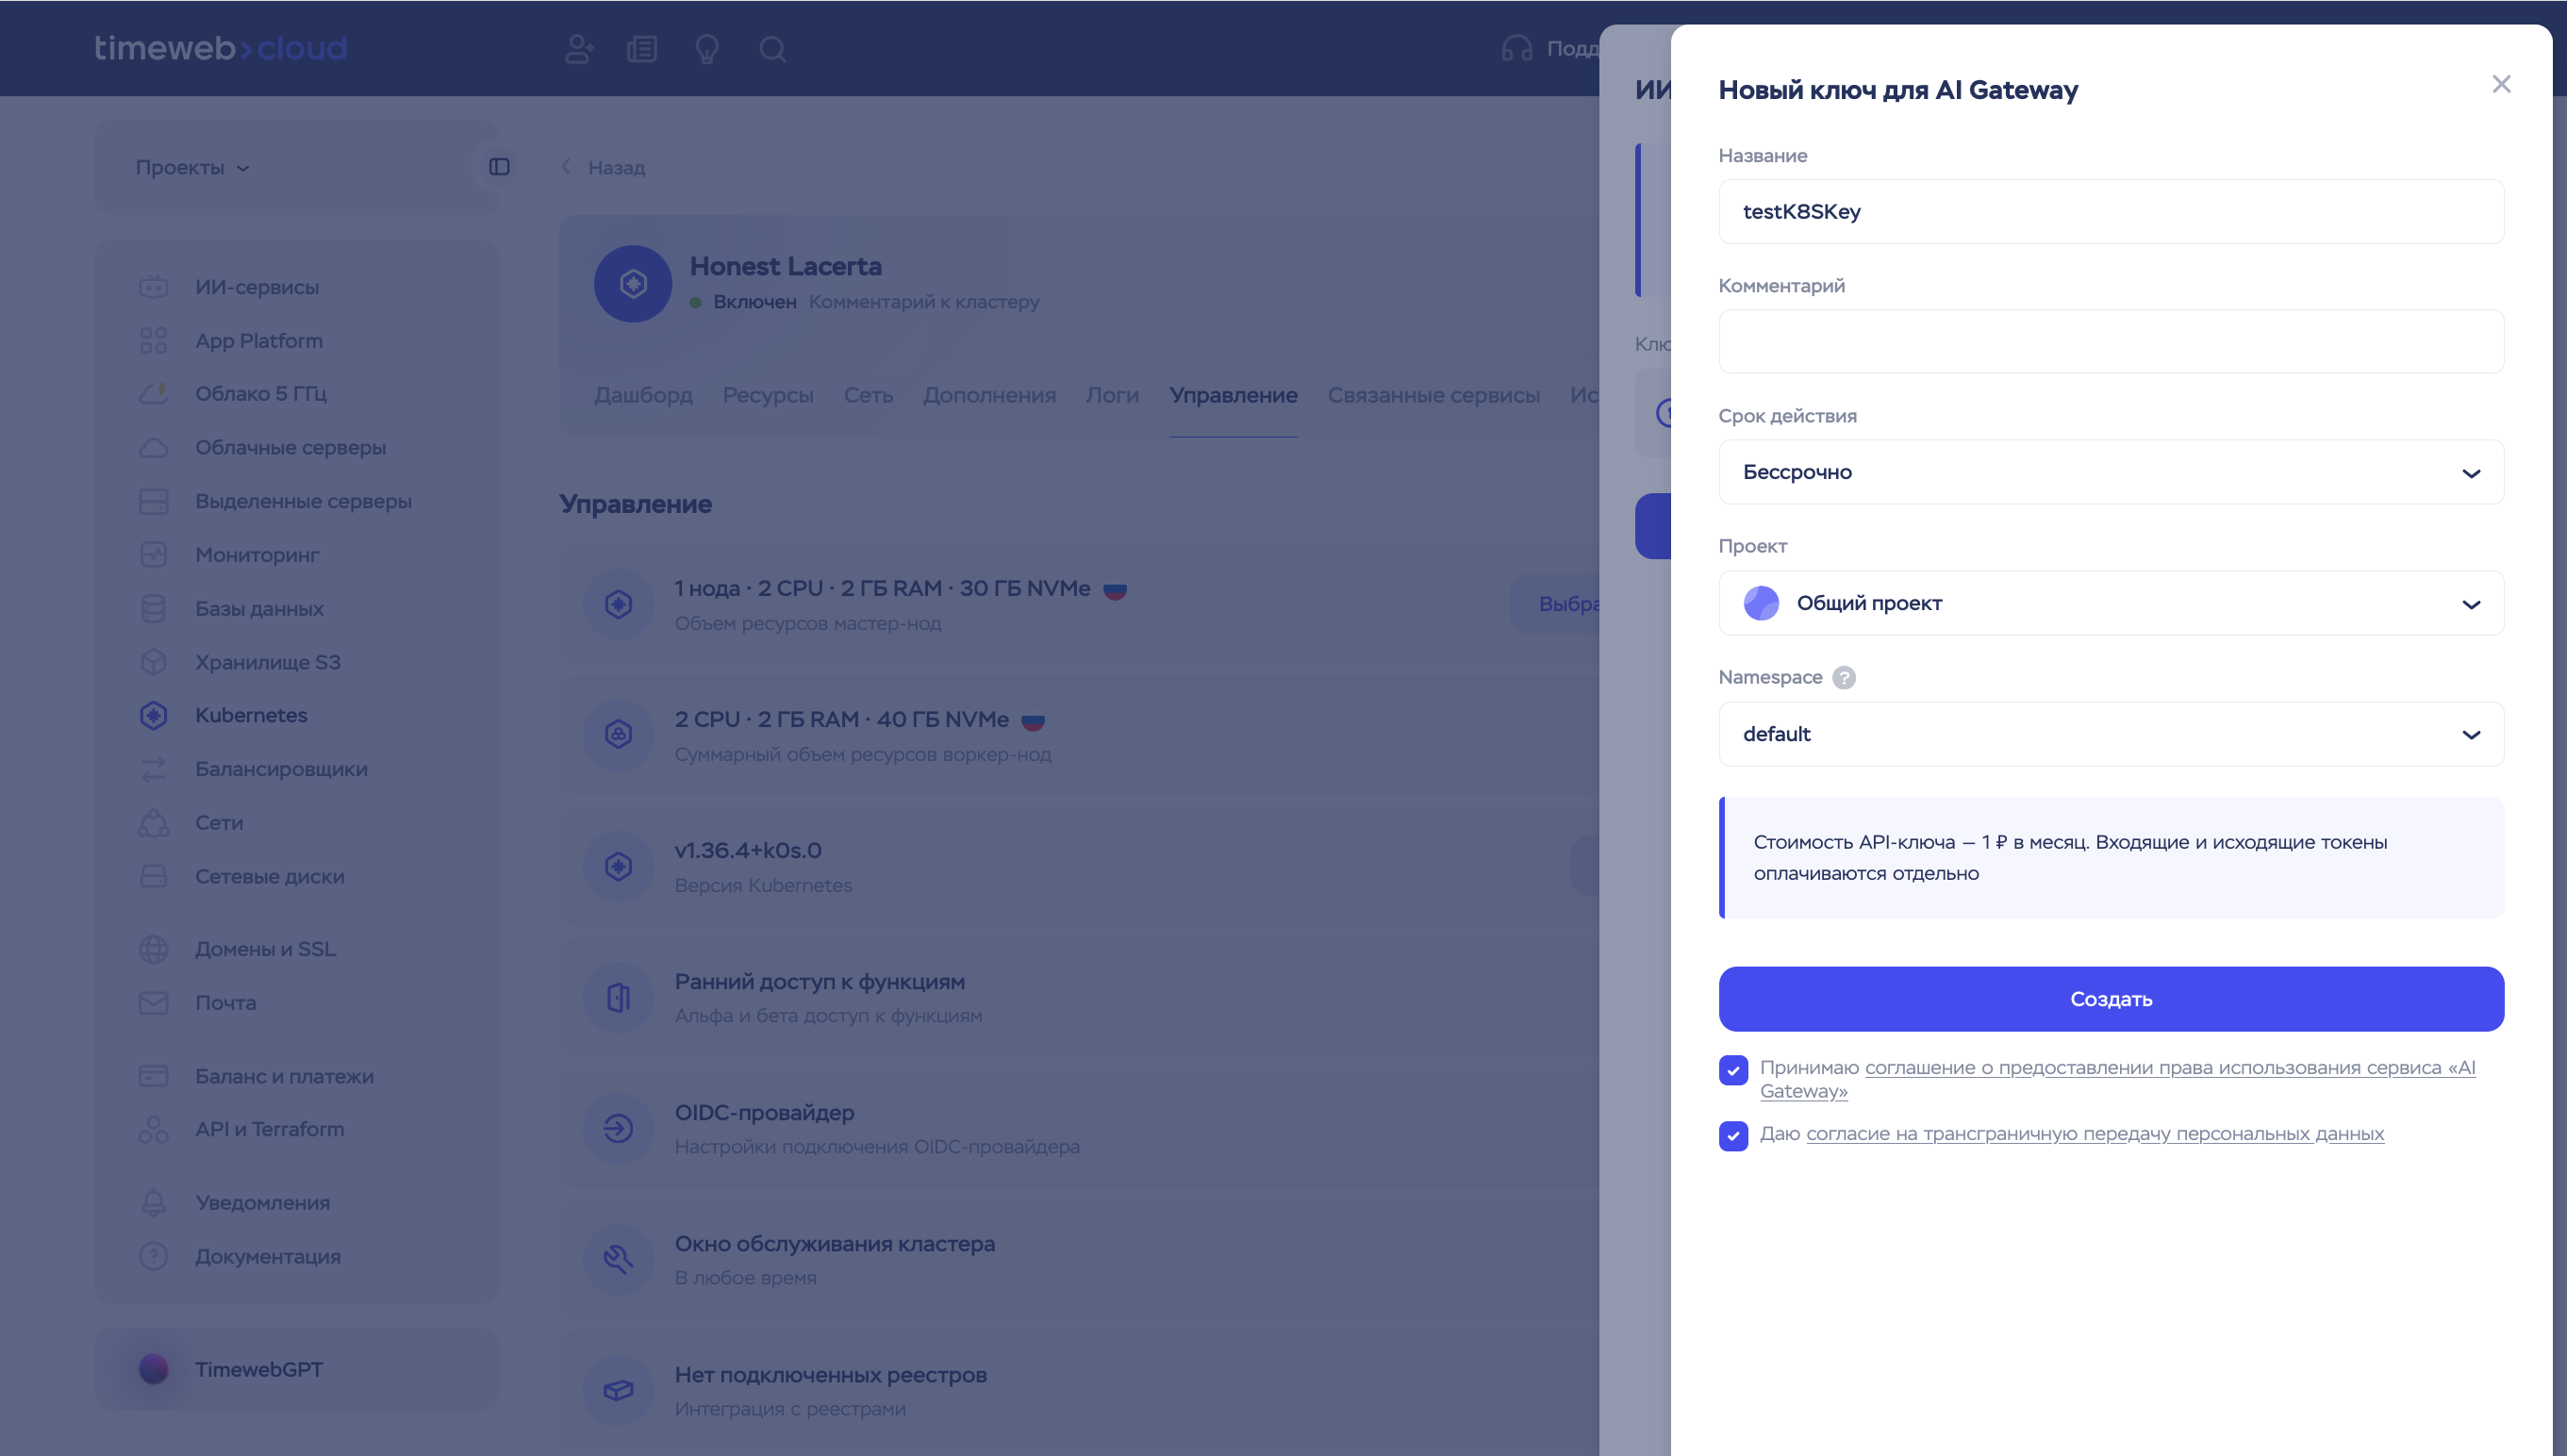Open Окно обслуживания кластера row

(x=1080, y=1260)
